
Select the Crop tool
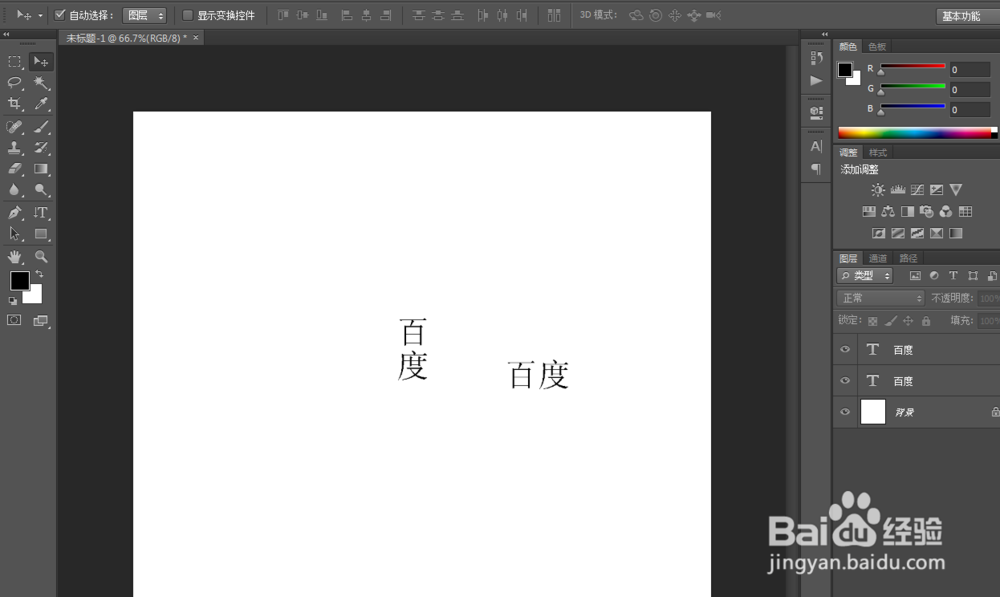coord(15,104)
